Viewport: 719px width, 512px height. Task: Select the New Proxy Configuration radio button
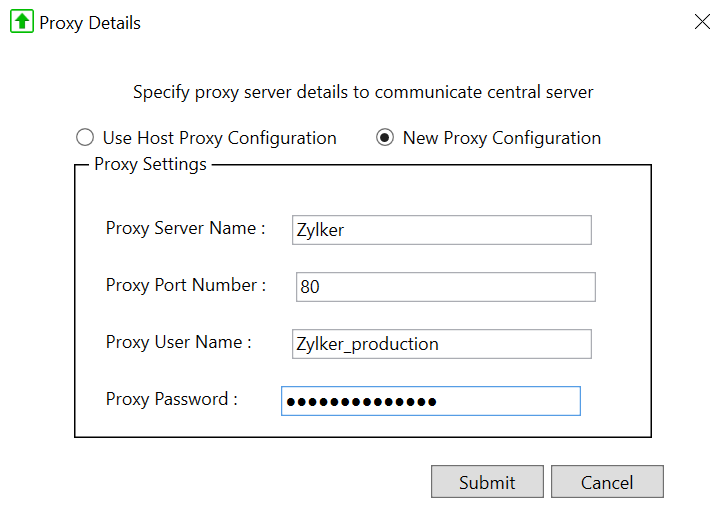(385, 138)
